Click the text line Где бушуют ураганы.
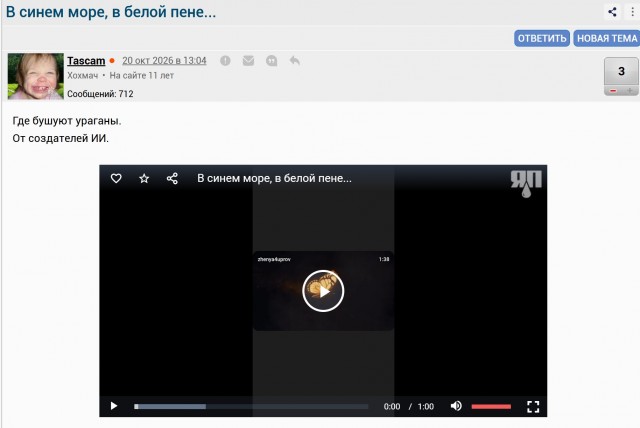The width and height of the screenshot is (640, 428). pyautogui.click(x=67, y=121)
